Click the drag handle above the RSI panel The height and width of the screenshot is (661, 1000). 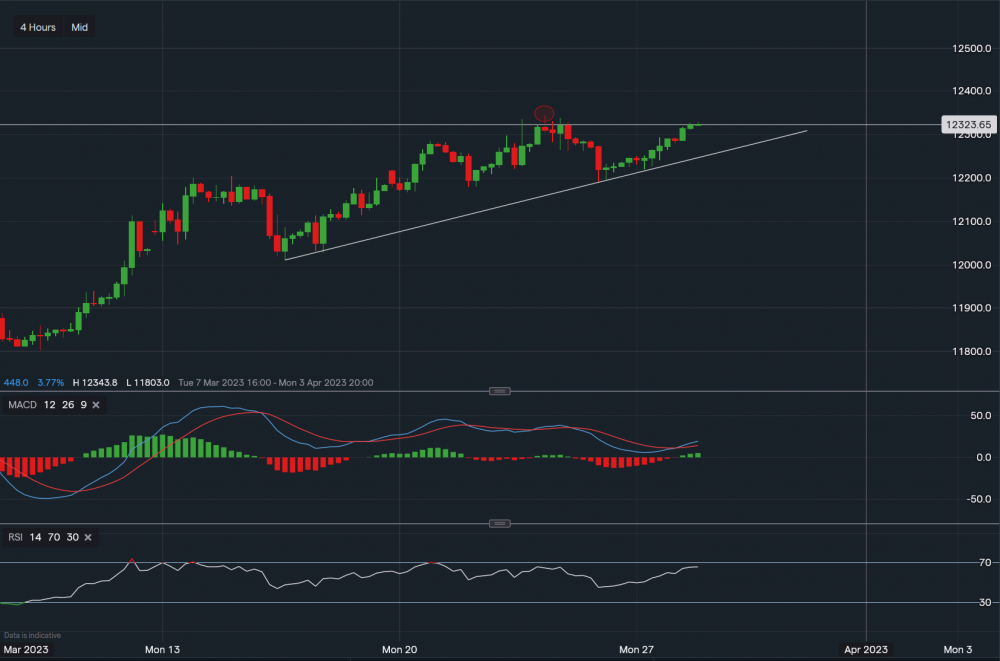point(500,522)
